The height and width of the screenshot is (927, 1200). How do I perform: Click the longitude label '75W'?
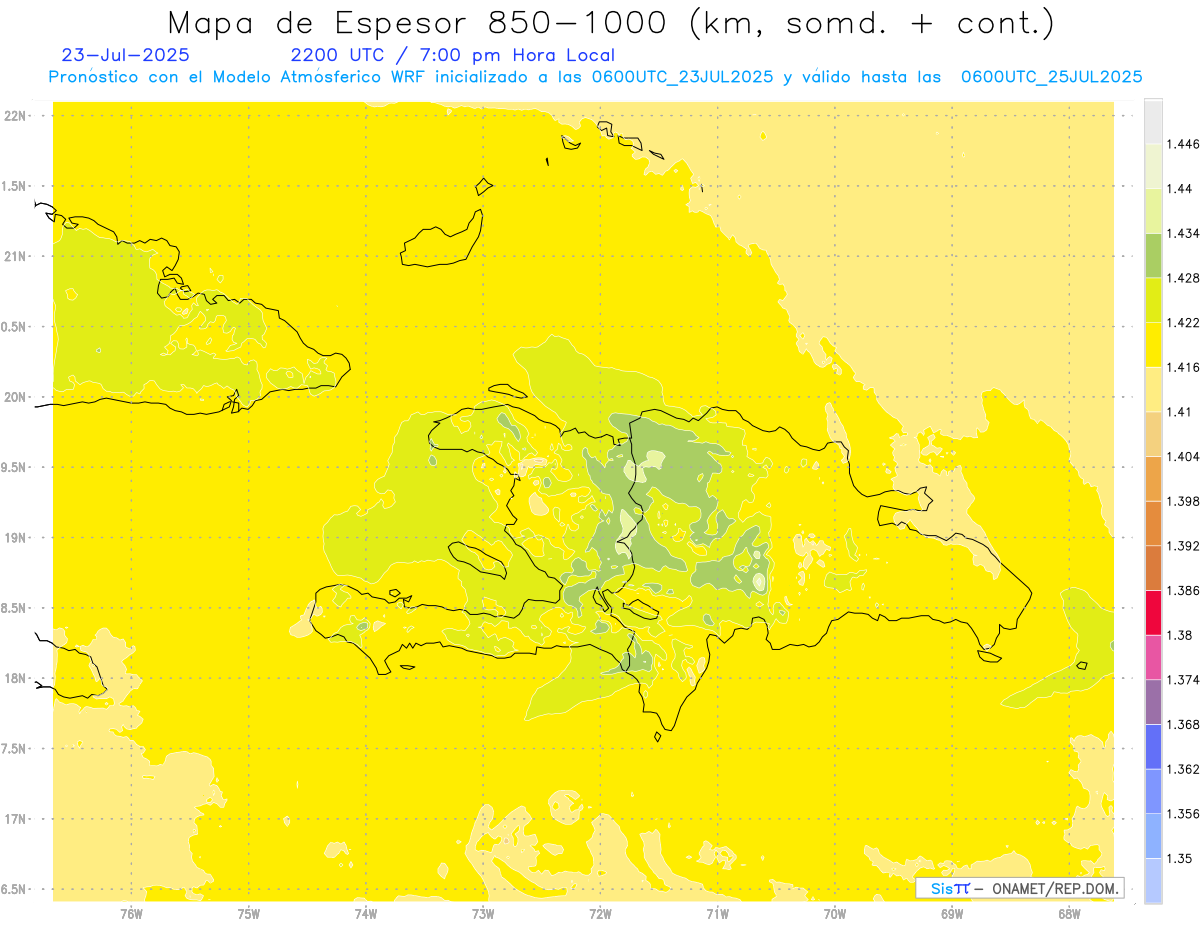click(x=249, y=913)
